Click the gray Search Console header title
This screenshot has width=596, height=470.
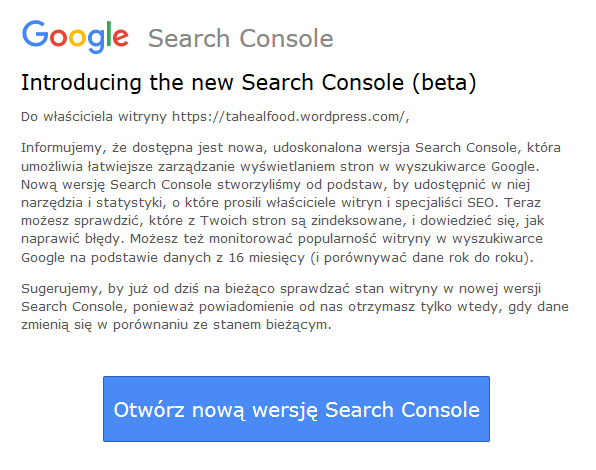(241, 38)
